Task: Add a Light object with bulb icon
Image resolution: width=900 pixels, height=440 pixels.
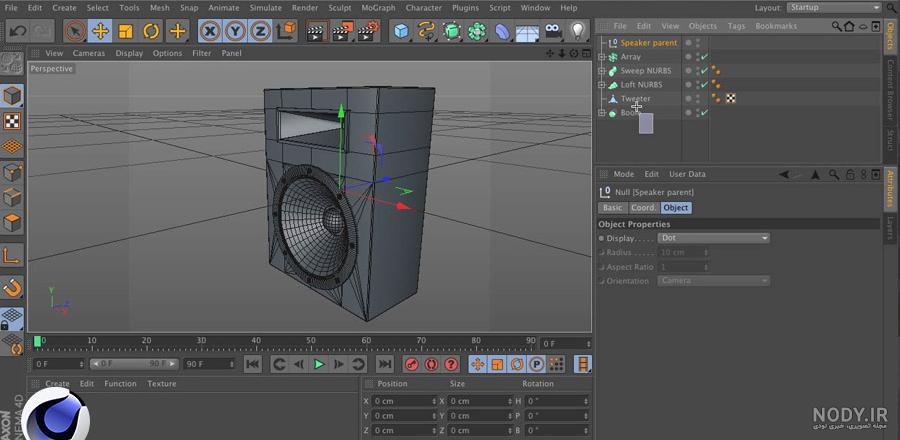Action: (x=579, y=31)
